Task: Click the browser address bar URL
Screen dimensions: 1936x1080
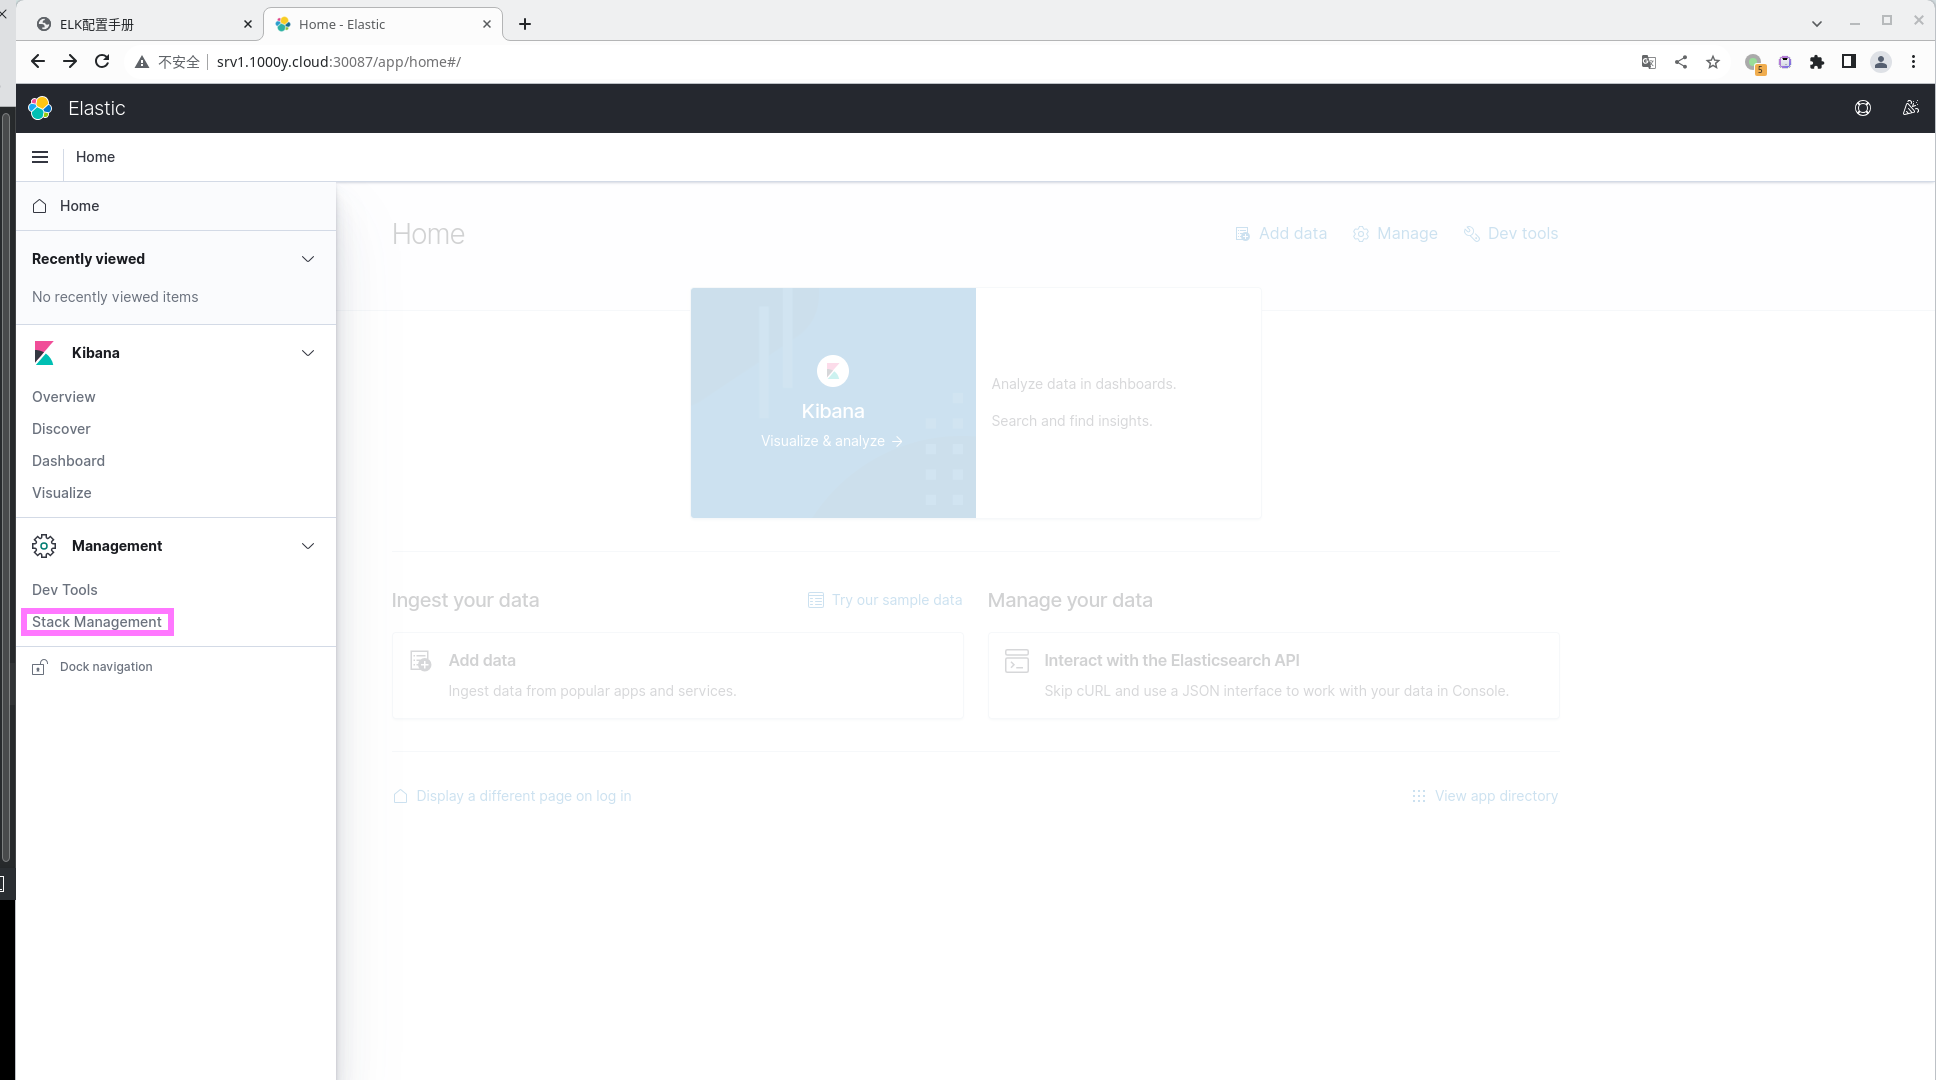Action: coord(339,62)
